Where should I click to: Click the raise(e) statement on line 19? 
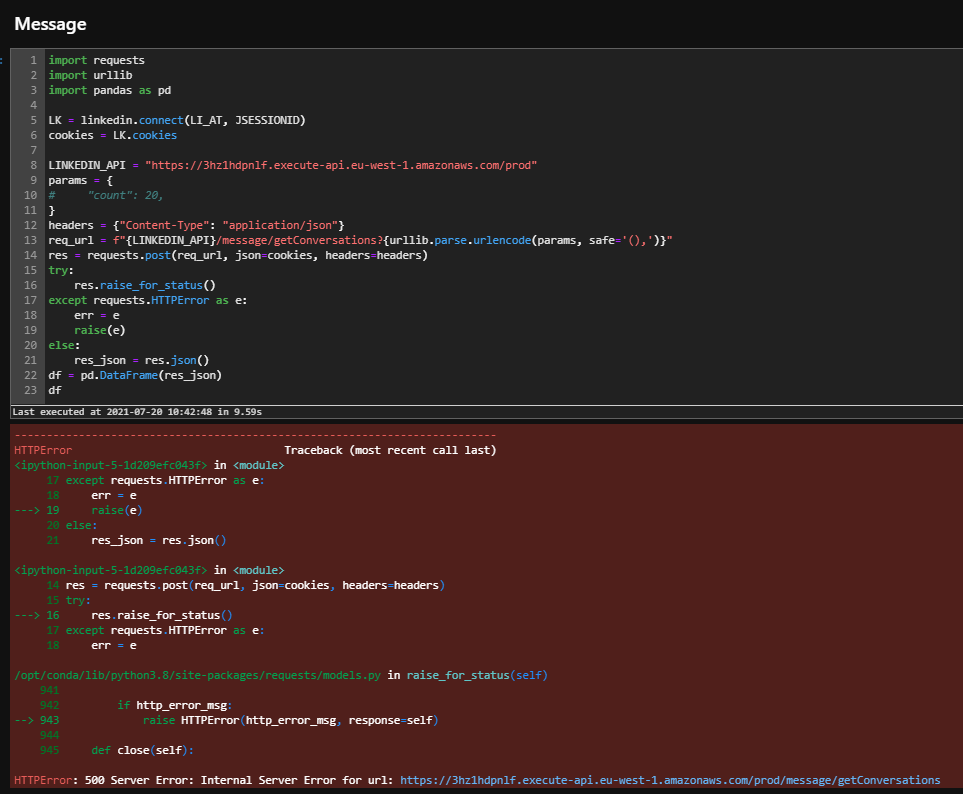(x=101, y=329)
